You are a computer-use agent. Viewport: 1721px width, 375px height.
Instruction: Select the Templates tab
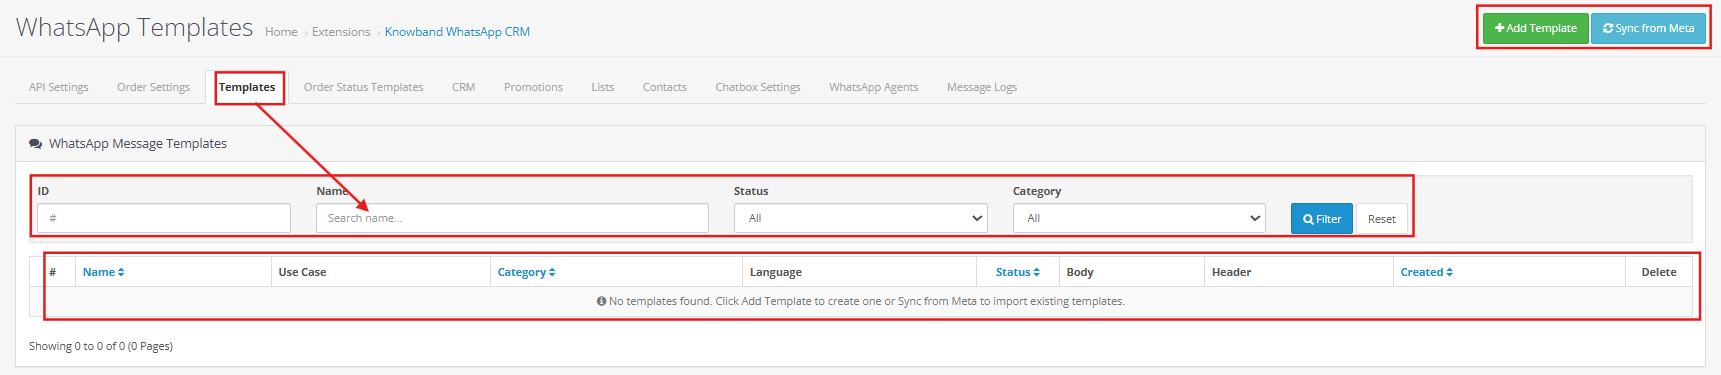247,87
